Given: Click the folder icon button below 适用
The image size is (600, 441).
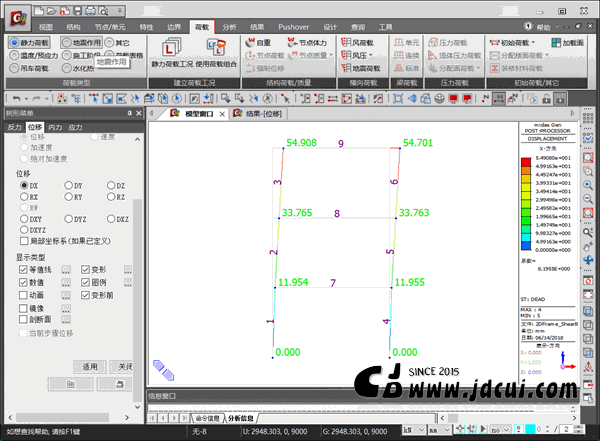Looking at the screenshot, I should (x=70, y=384).
